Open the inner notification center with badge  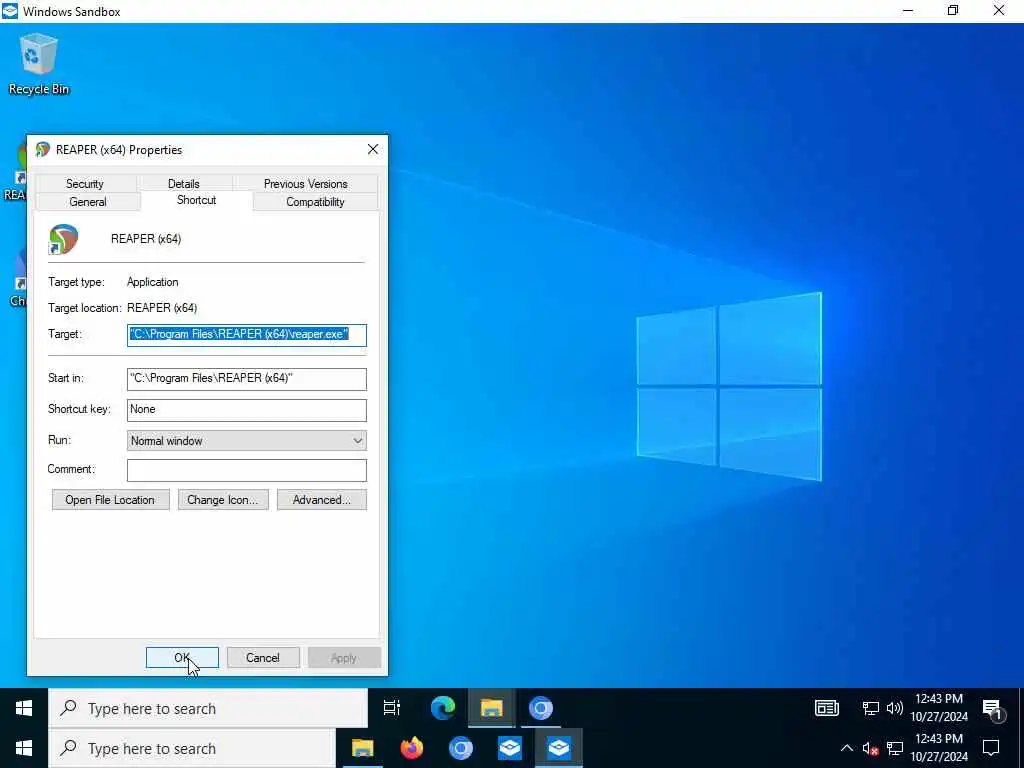[992, 709]
